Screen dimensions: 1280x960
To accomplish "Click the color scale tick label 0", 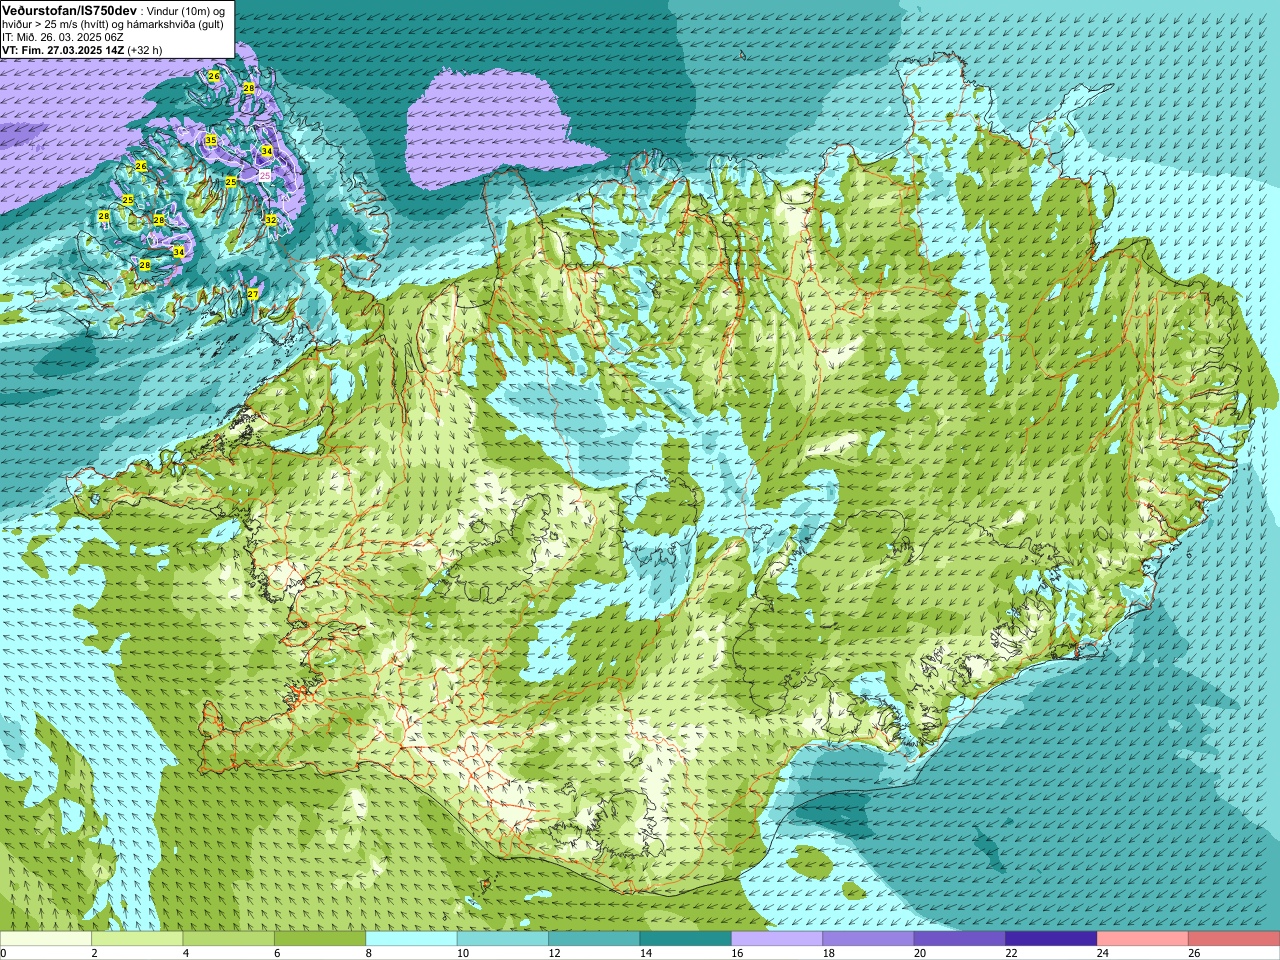I will [3, 954].
